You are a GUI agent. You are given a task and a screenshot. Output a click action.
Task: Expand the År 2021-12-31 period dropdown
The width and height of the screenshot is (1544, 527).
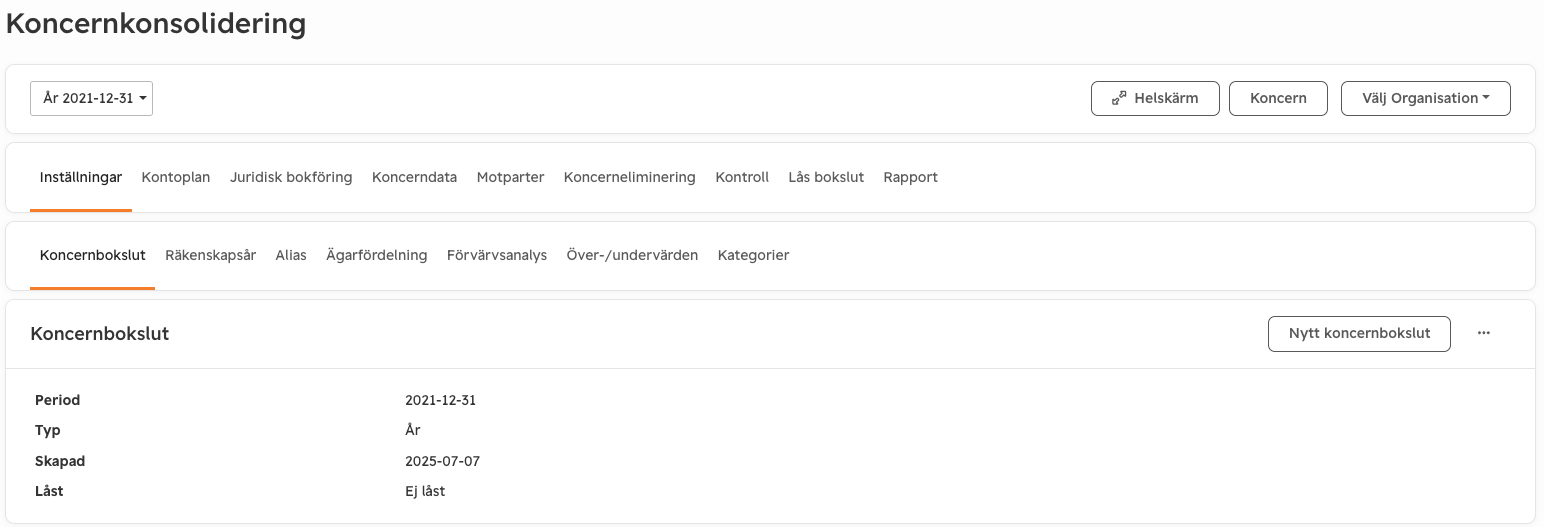click(91, 98)
